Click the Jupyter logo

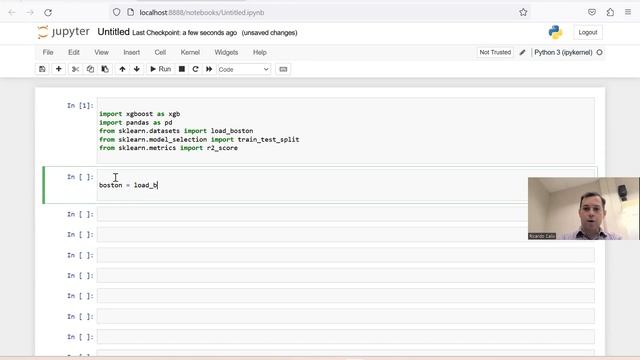63,32
